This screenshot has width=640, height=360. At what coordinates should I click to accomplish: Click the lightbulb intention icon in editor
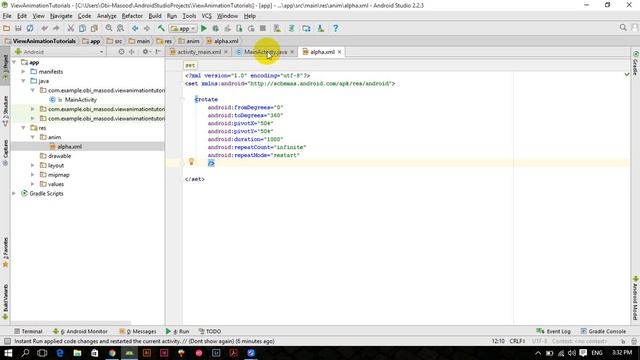[191, 162]
